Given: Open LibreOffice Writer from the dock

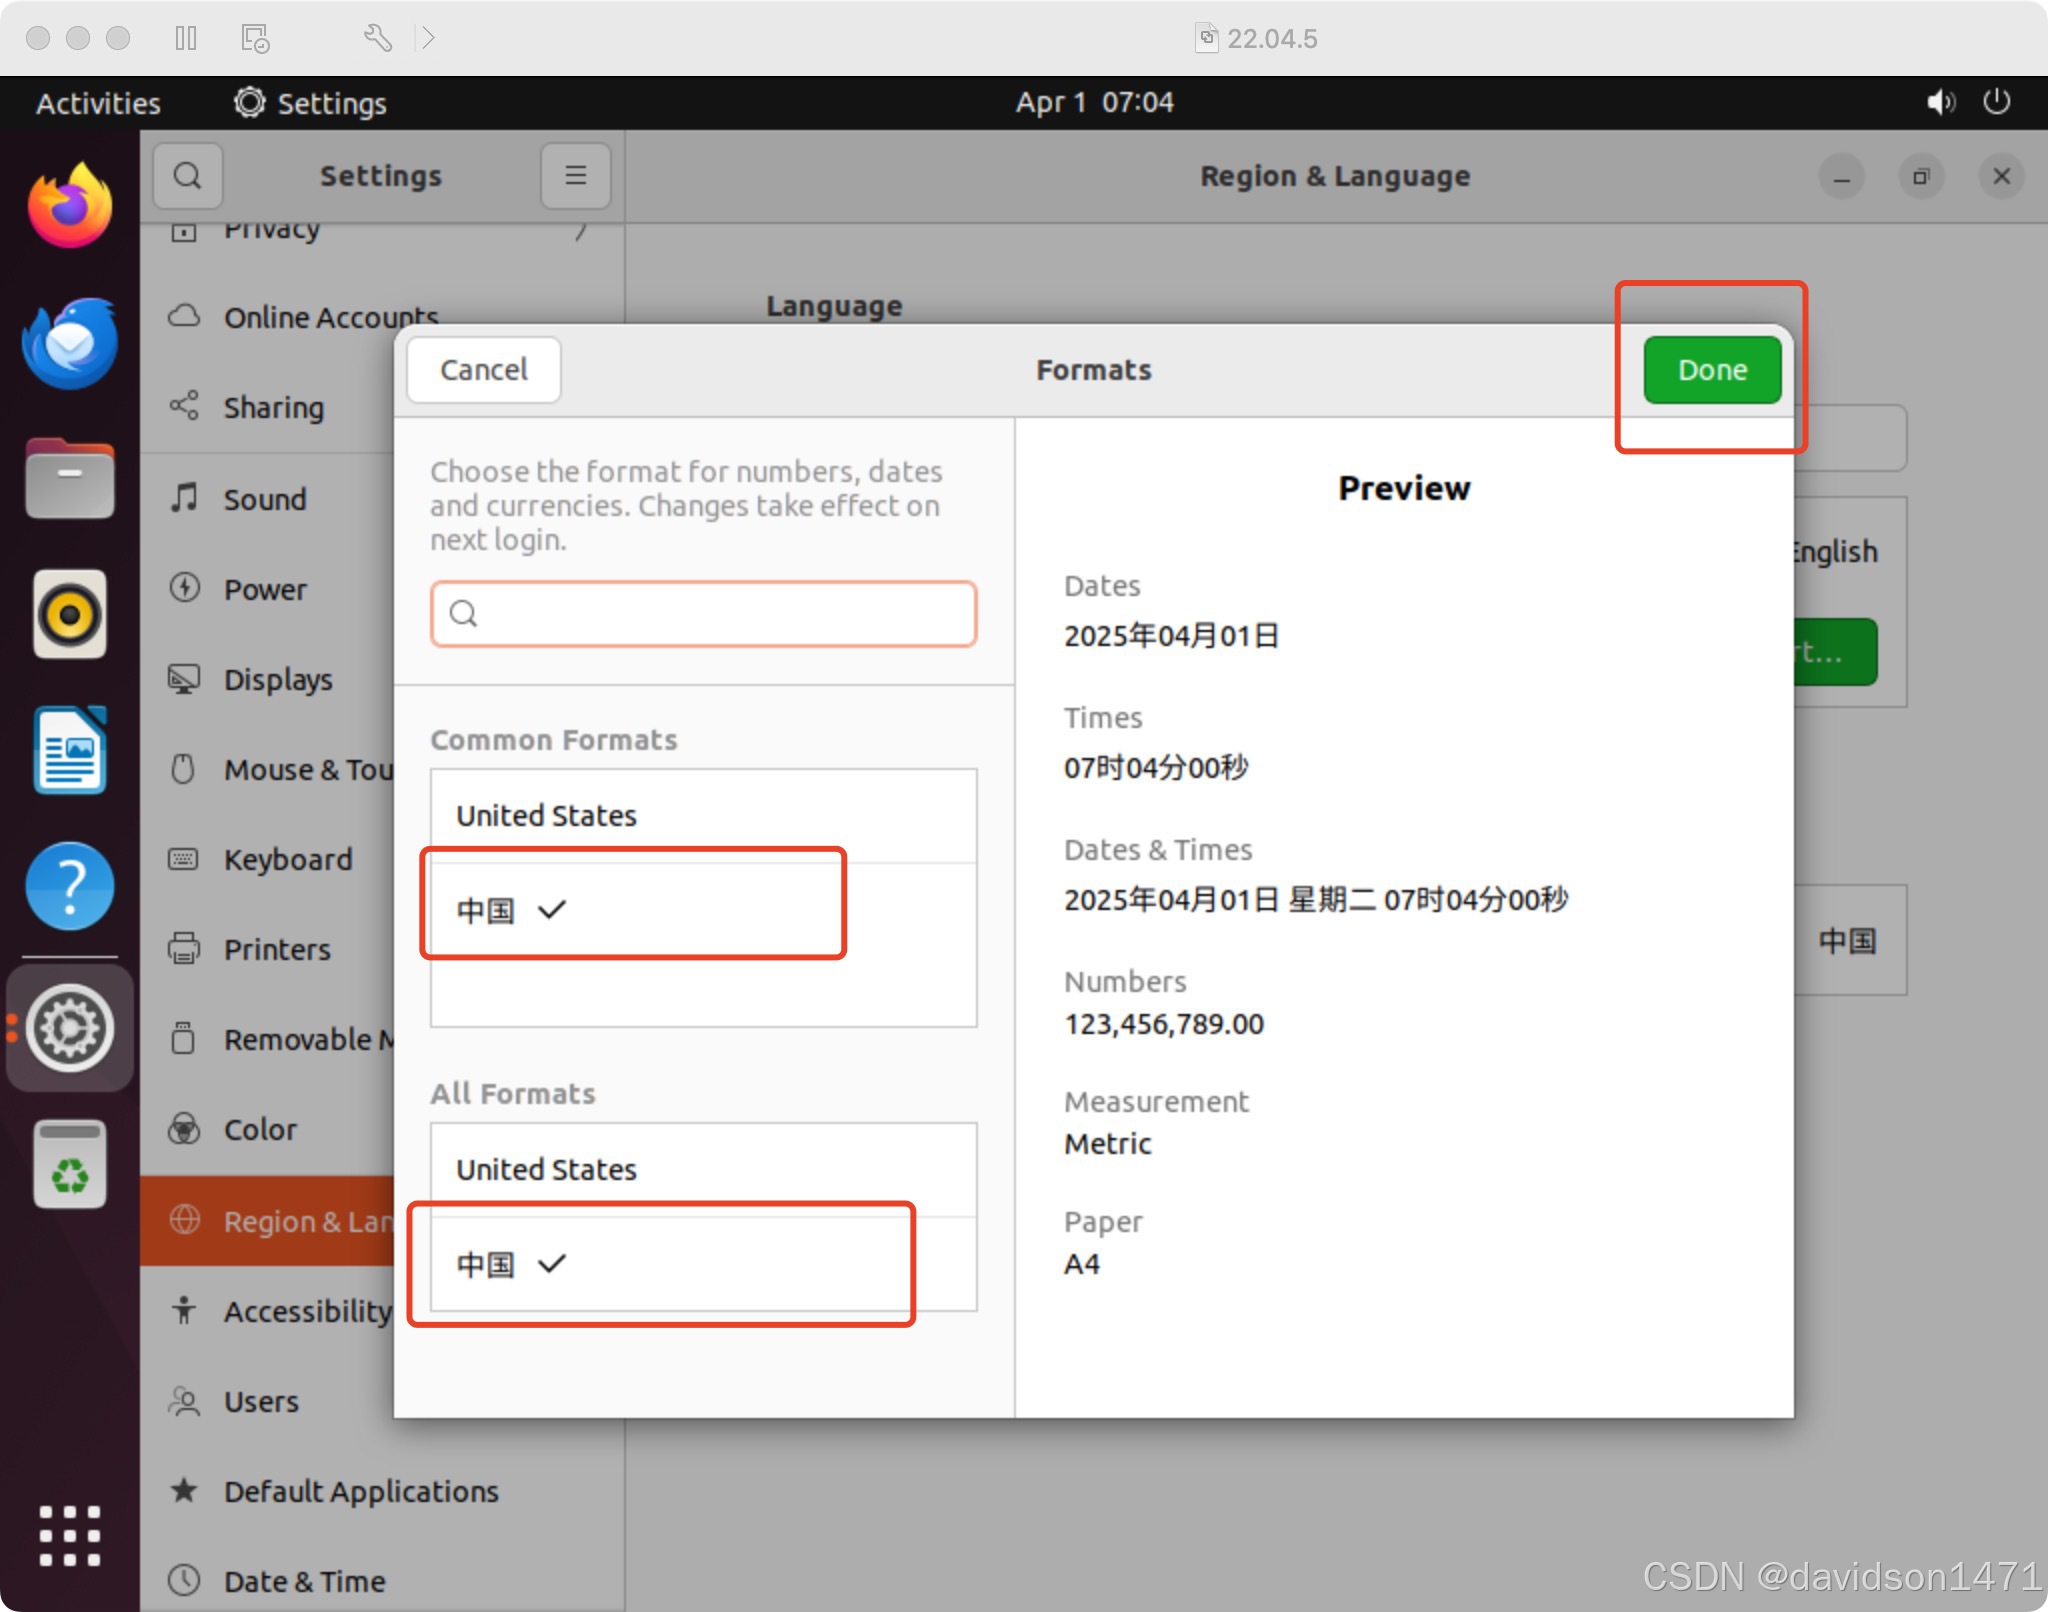Looking at the screenshot, I should pyautogui.click(x=69, y=750).
